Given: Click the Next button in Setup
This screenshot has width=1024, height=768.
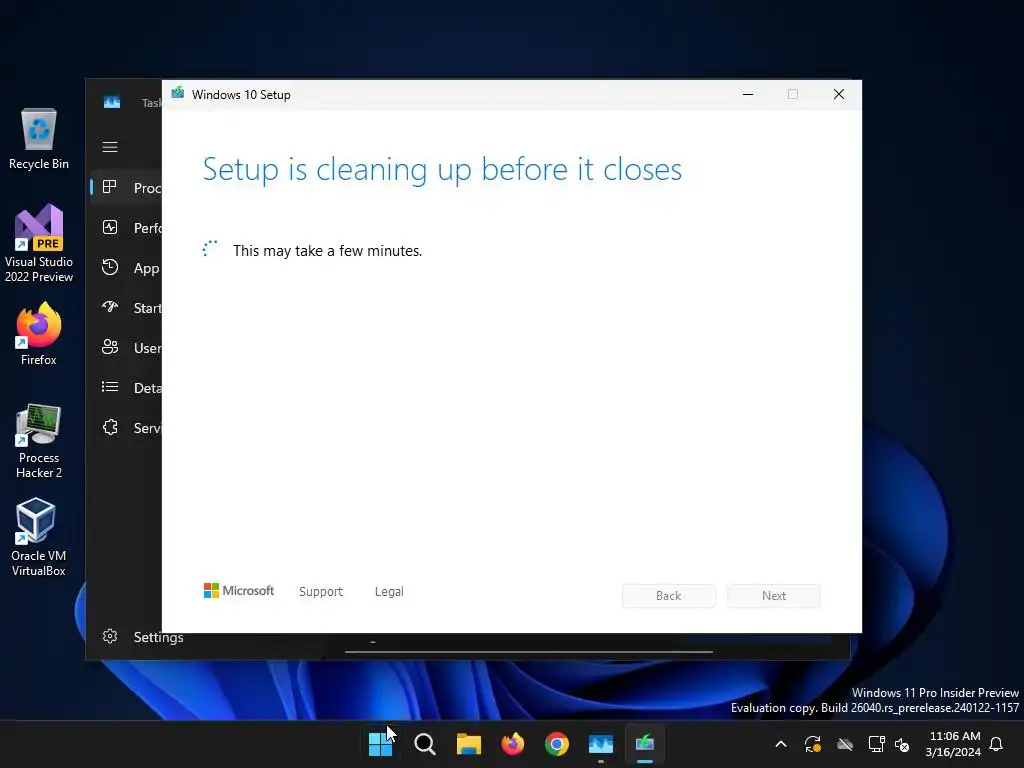Looking at the screenshot, I should [774, 596].
